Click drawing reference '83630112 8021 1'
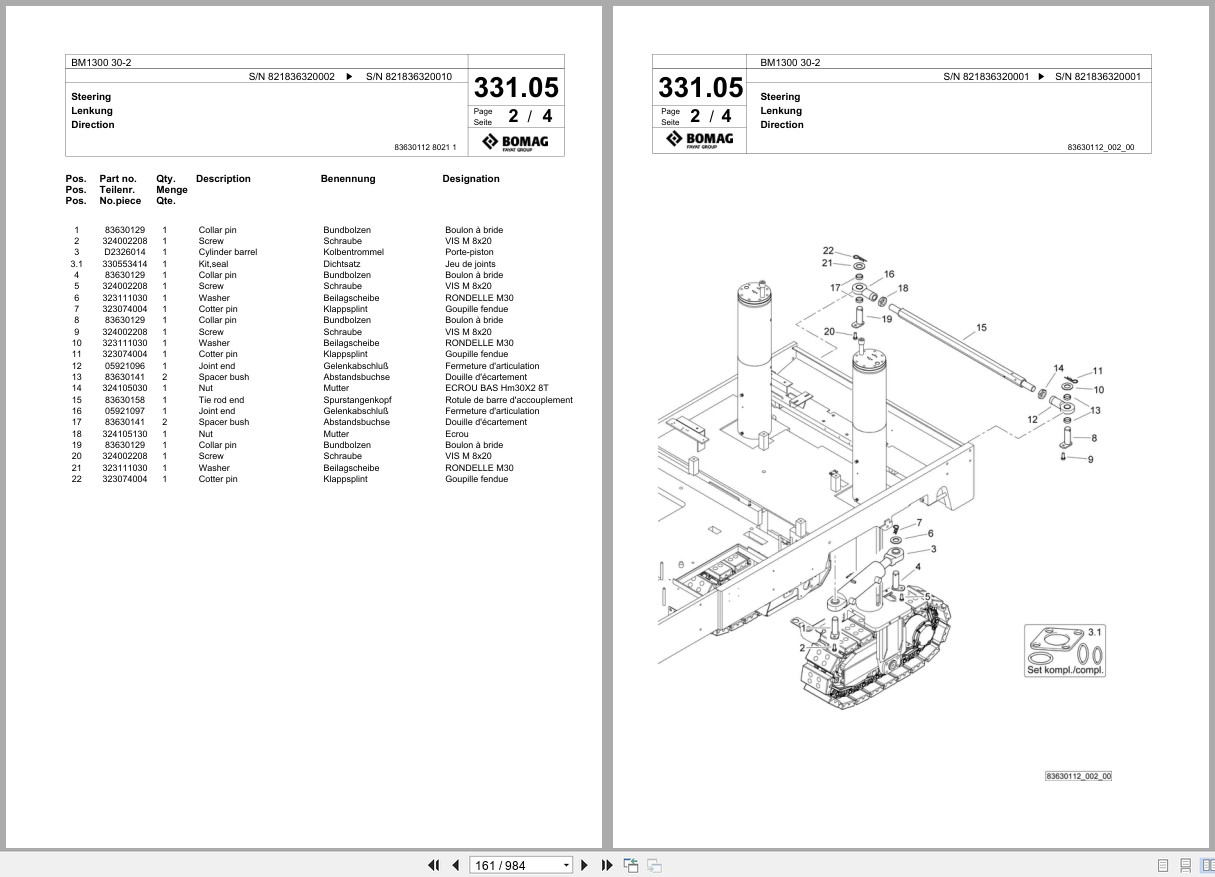The height and width of the screenshot is (877, 1215). [x=425, y=148]
